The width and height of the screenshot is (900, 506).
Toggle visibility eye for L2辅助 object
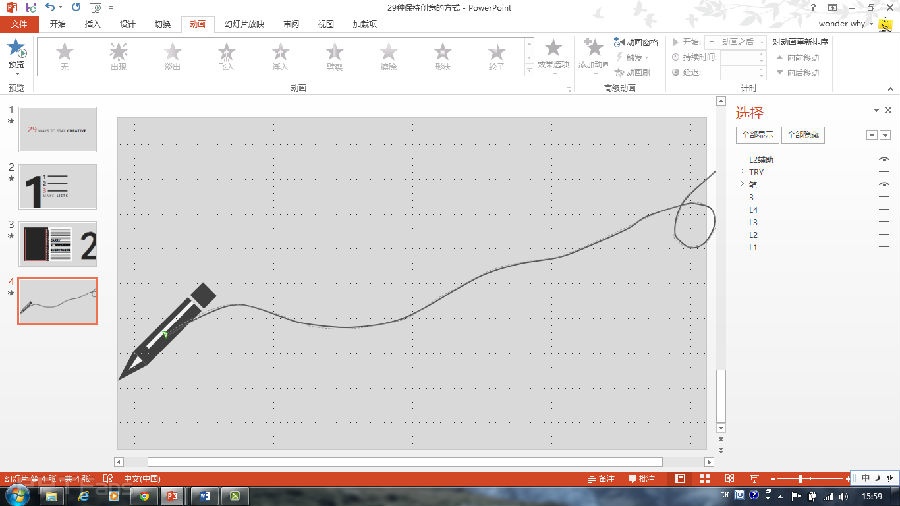(x=884, y=159)
